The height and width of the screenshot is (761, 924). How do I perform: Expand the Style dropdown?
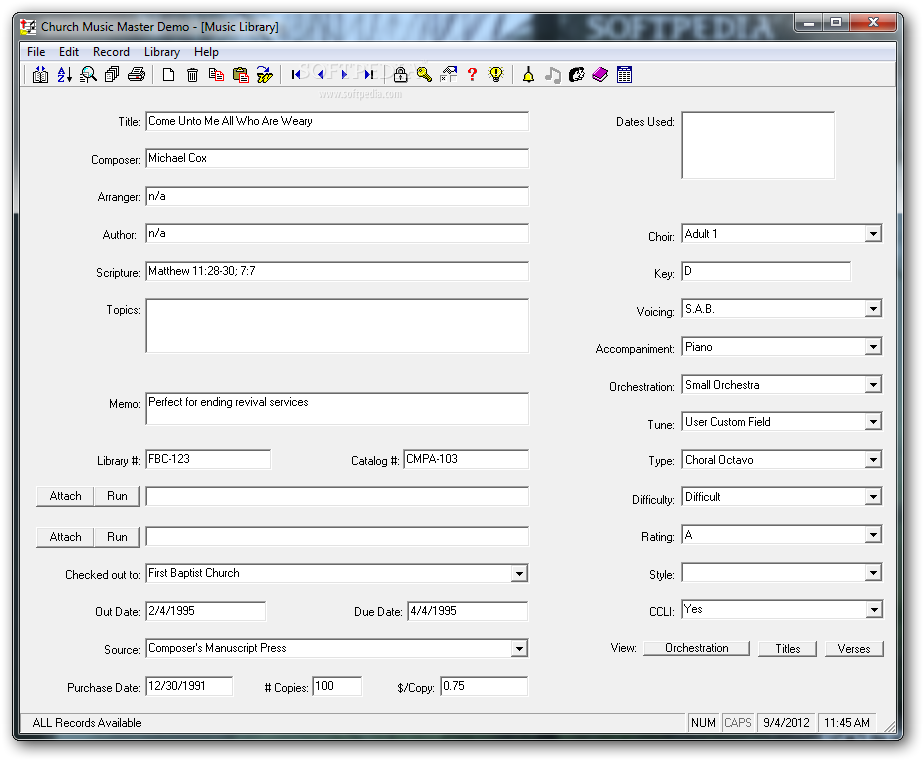point(873,572)
